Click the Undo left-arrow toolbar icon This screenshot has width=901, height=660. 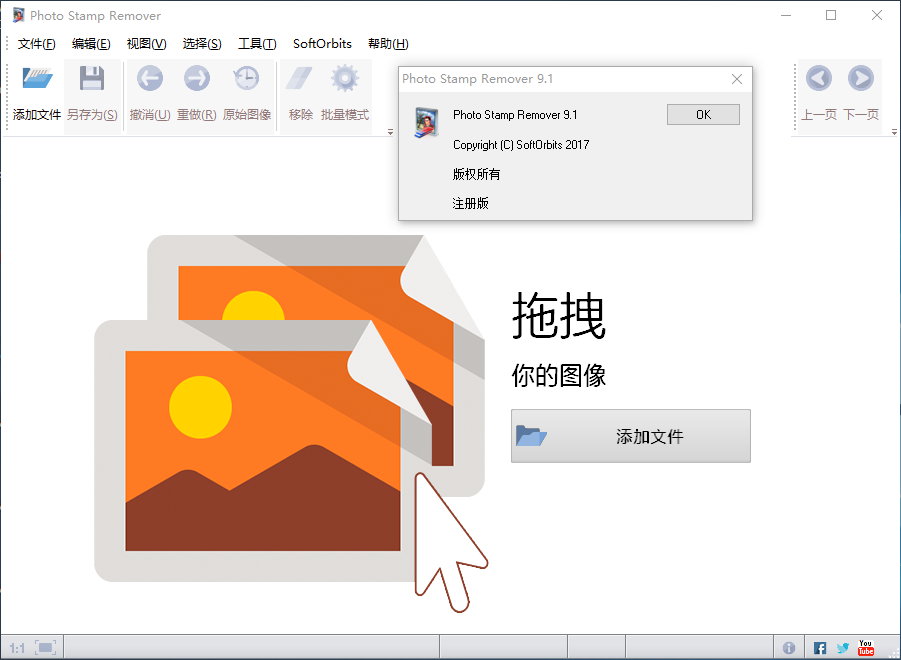(x=150, y=78)
